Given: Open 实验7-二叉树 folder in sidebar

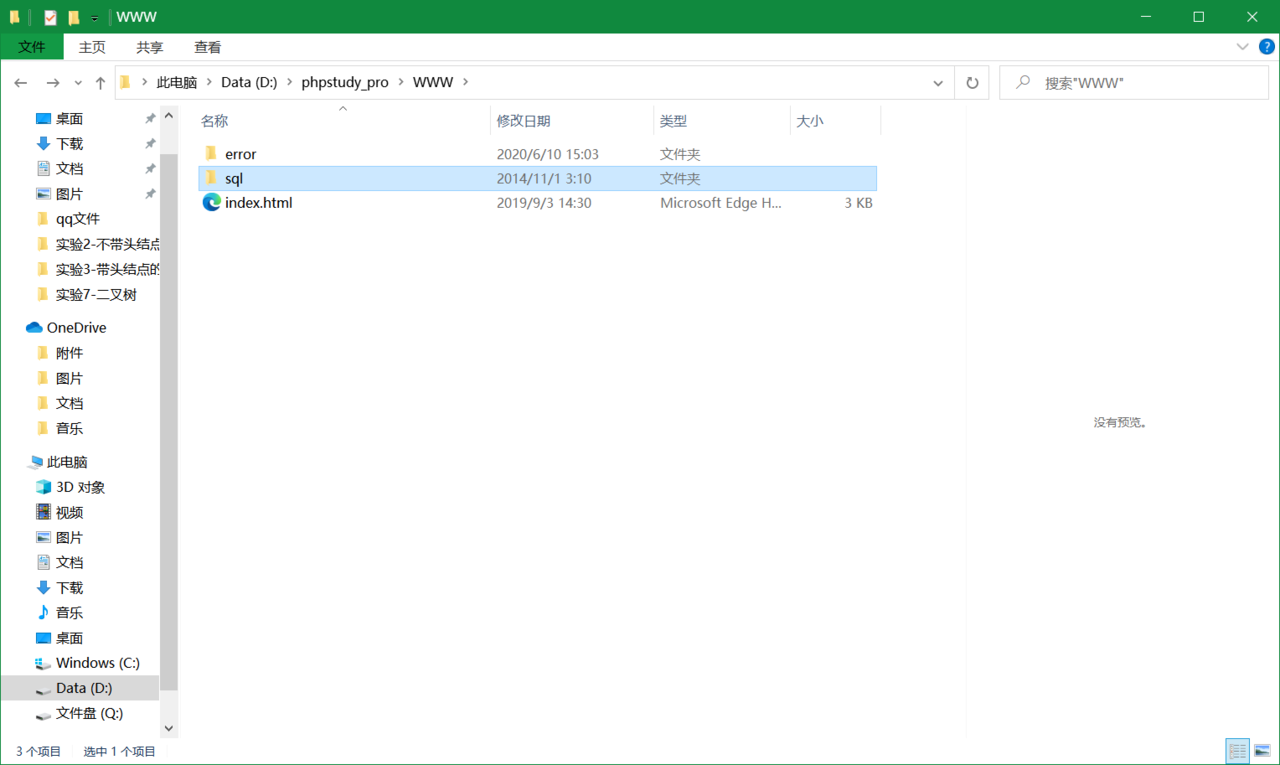Looking at the screenshot, I should click(96, 295).
